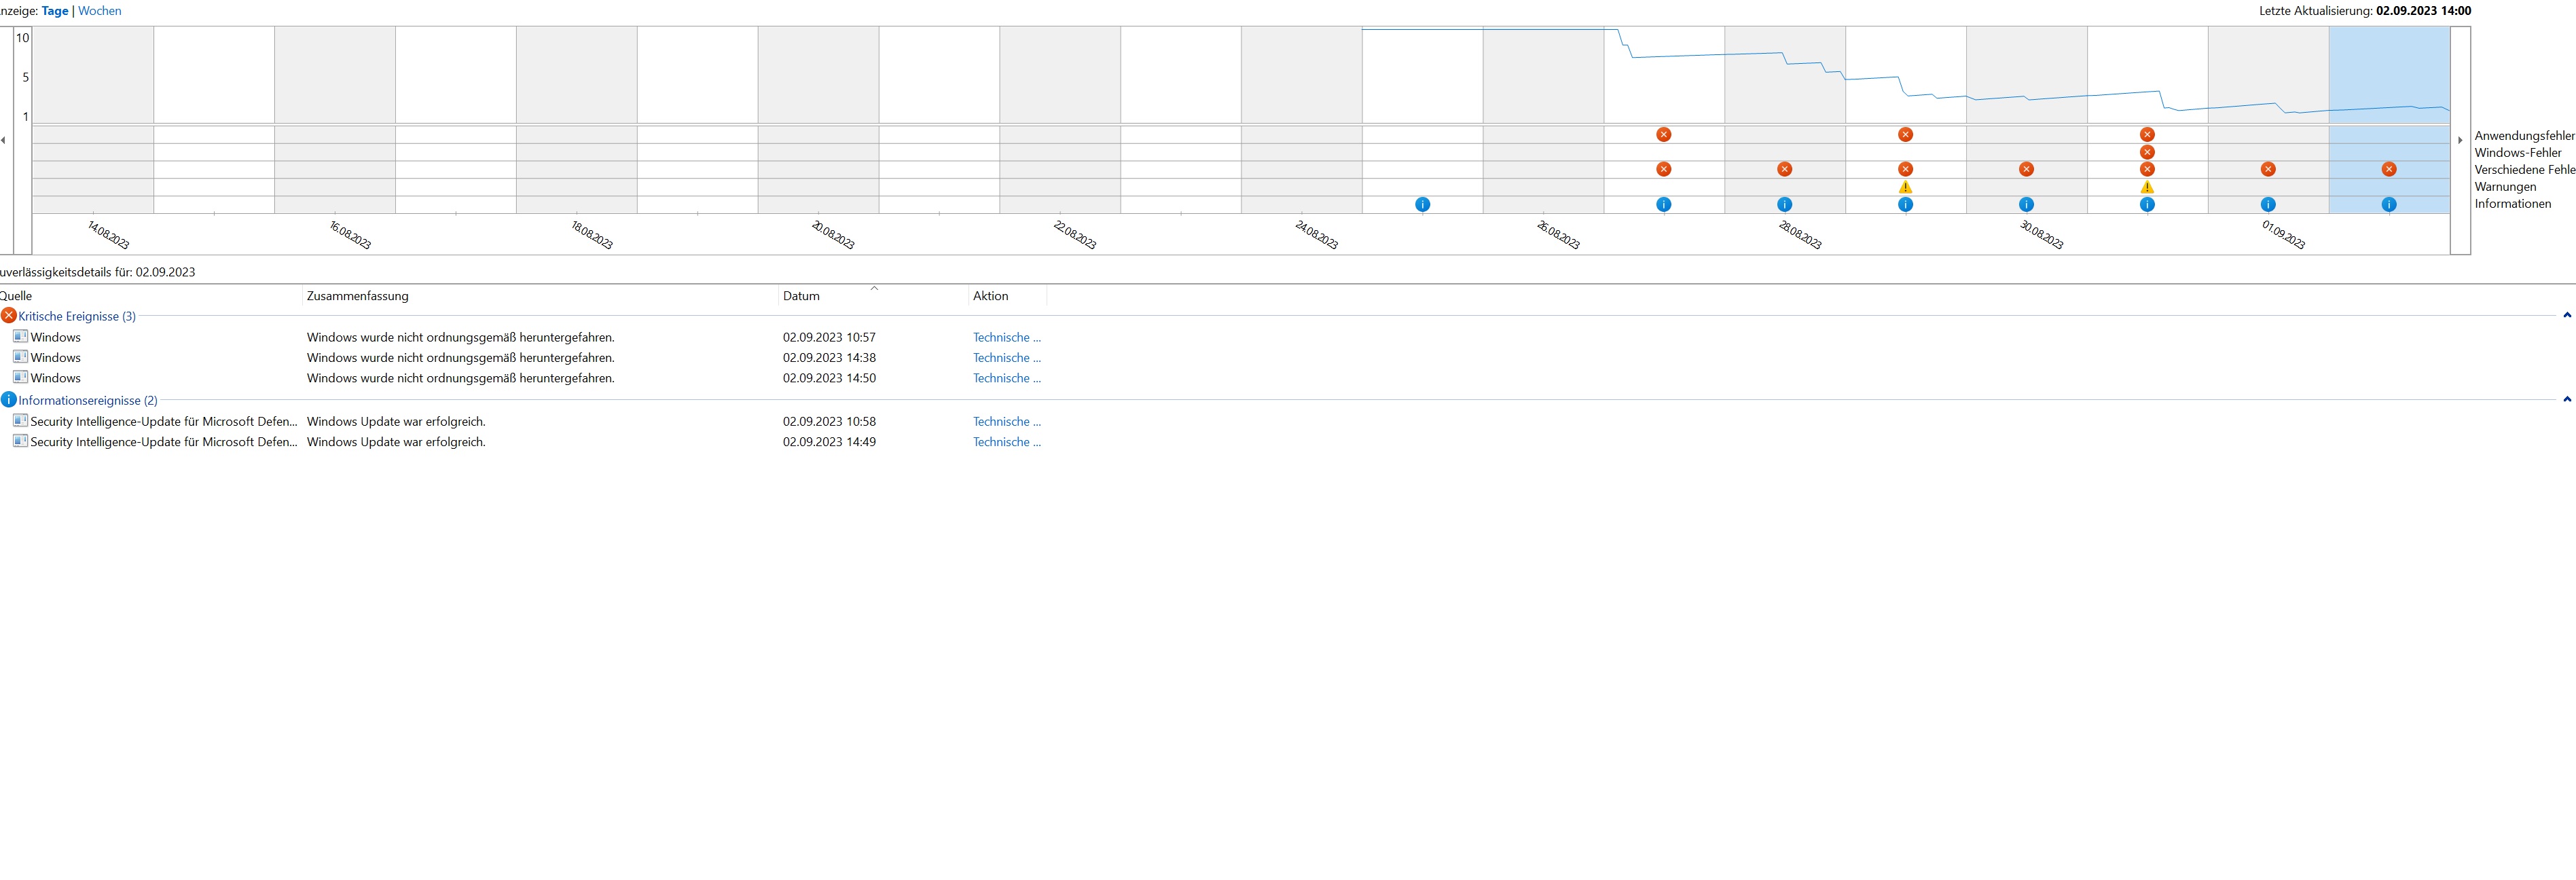The image size is (2576, 880).
Task: Click warning triangle icon on 29.08.2023
Action: point(1905,187)
